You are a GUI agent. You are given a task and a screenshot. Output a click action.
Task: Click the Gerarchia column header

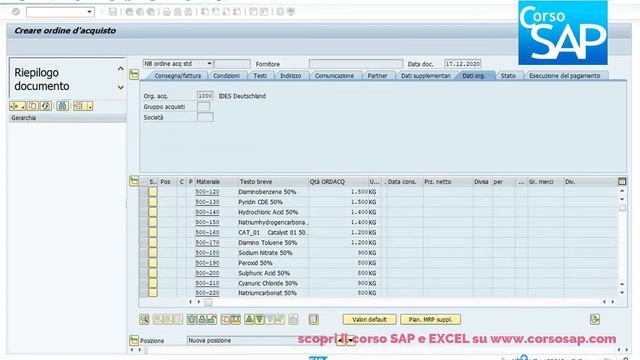pyautogui.click(x=67, y=118)
